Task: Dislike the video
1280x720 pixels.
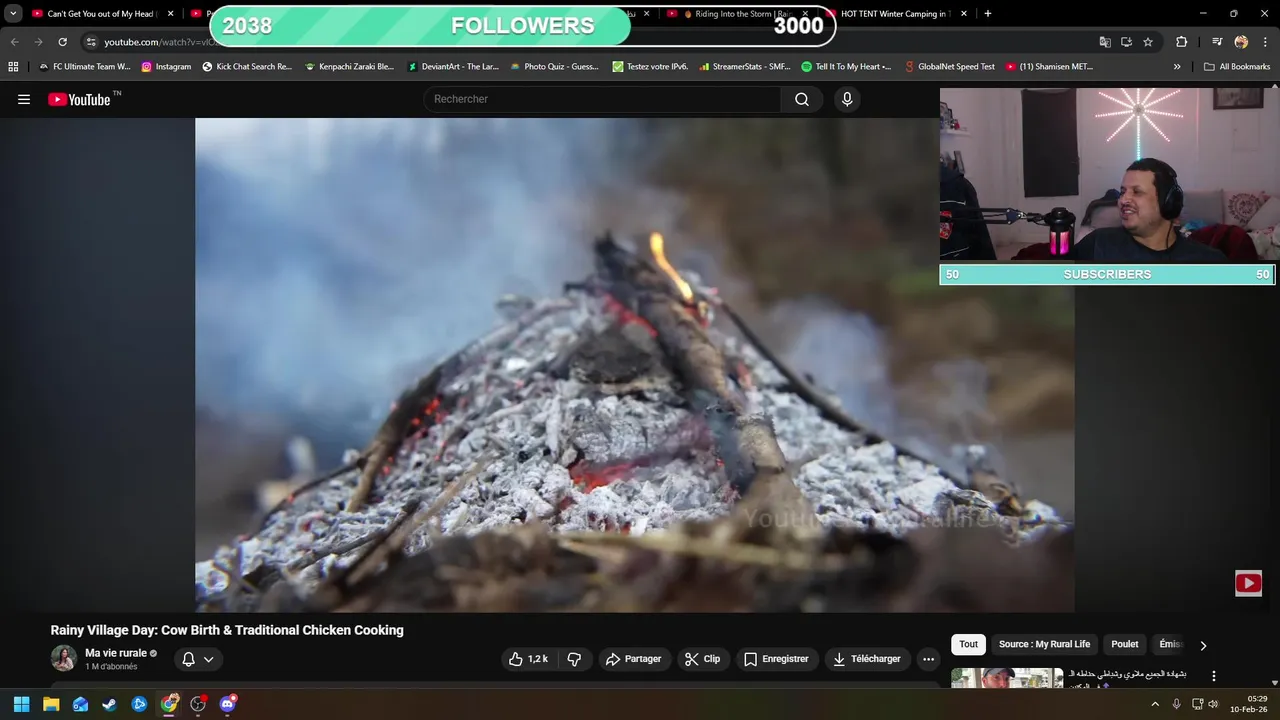Action: coord(574,659)
